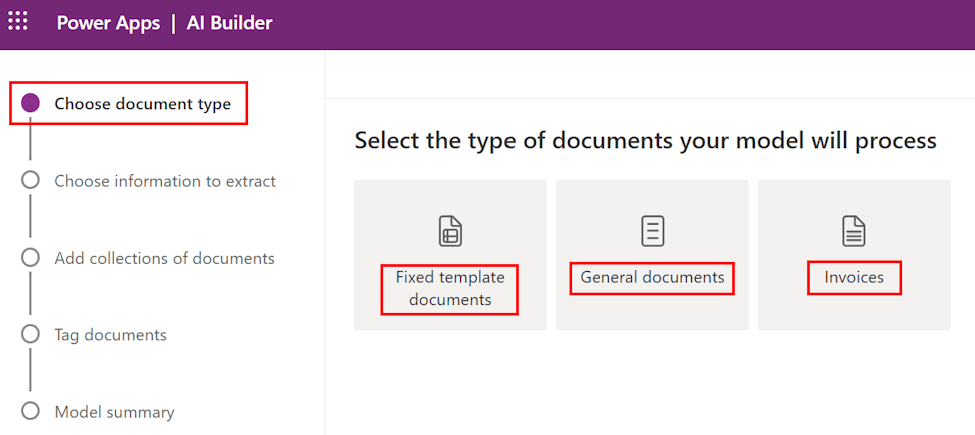This screenshot has width=975, height=435.
Task: Click the Tag documents step circle
Action: pos(30,335)
